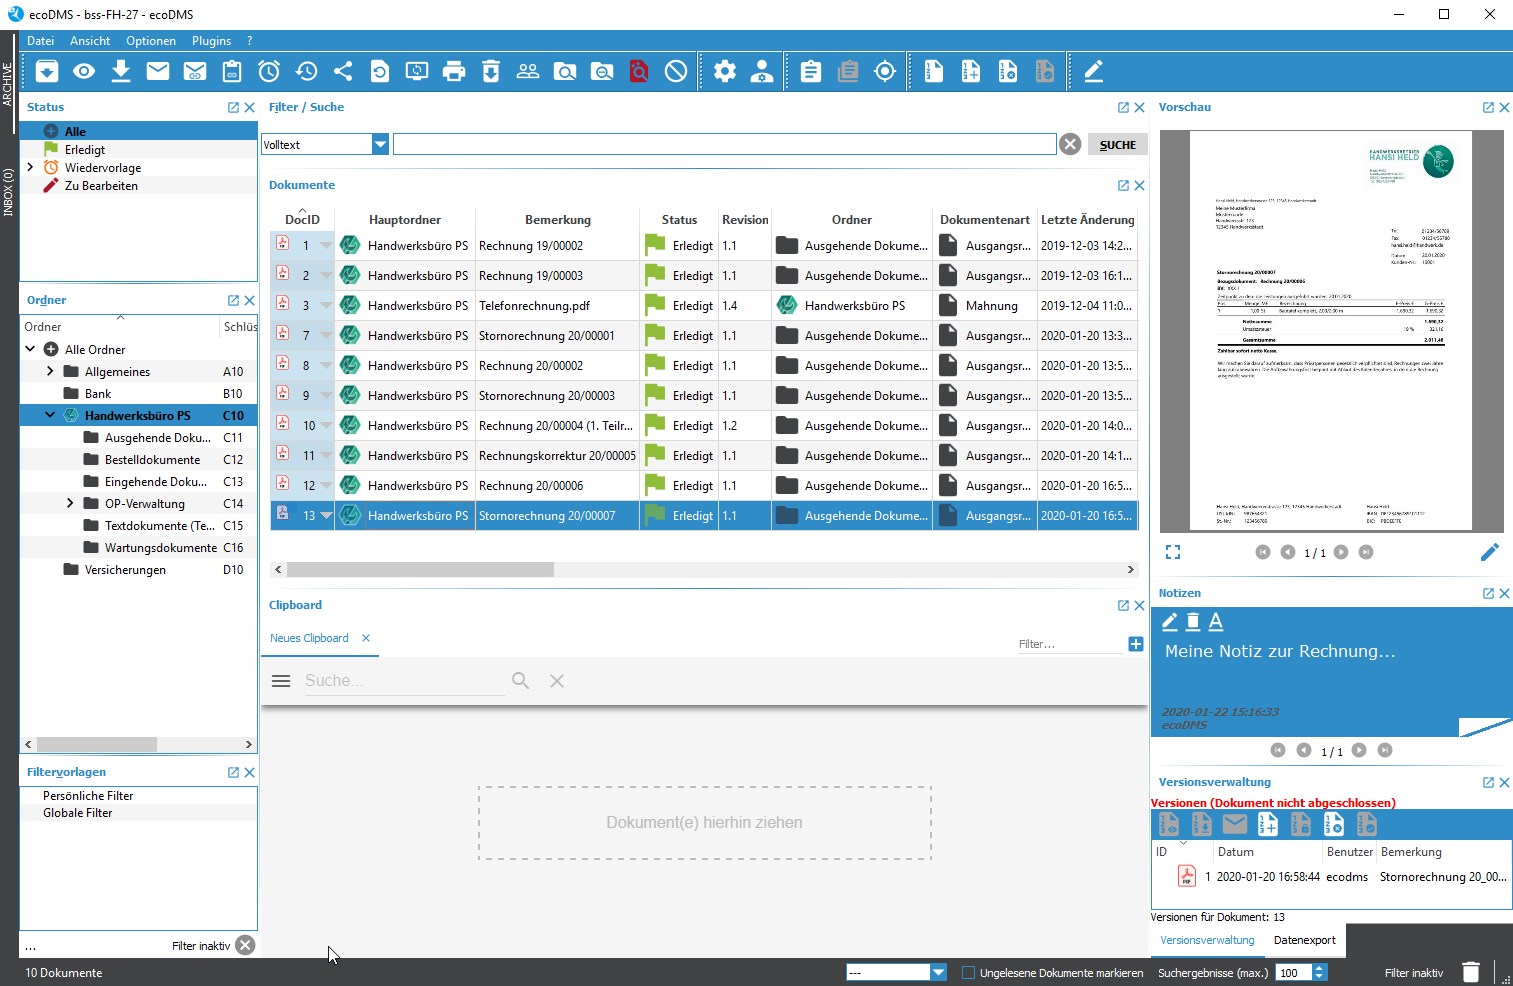
Task: Click the main toolbar new version icon
Action: point(971,71)
